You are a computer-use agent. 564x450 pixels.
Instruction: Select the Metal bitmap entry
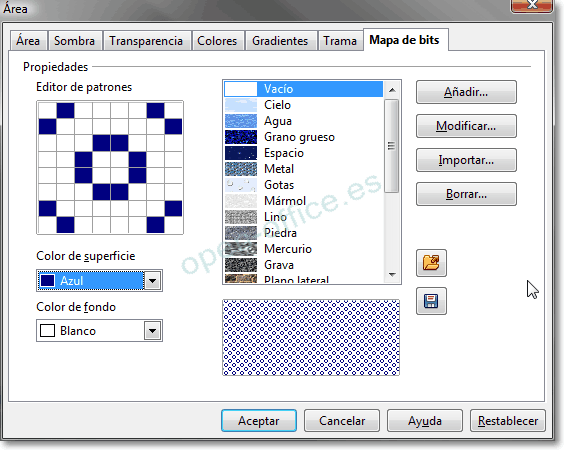(x=304, y=169)
